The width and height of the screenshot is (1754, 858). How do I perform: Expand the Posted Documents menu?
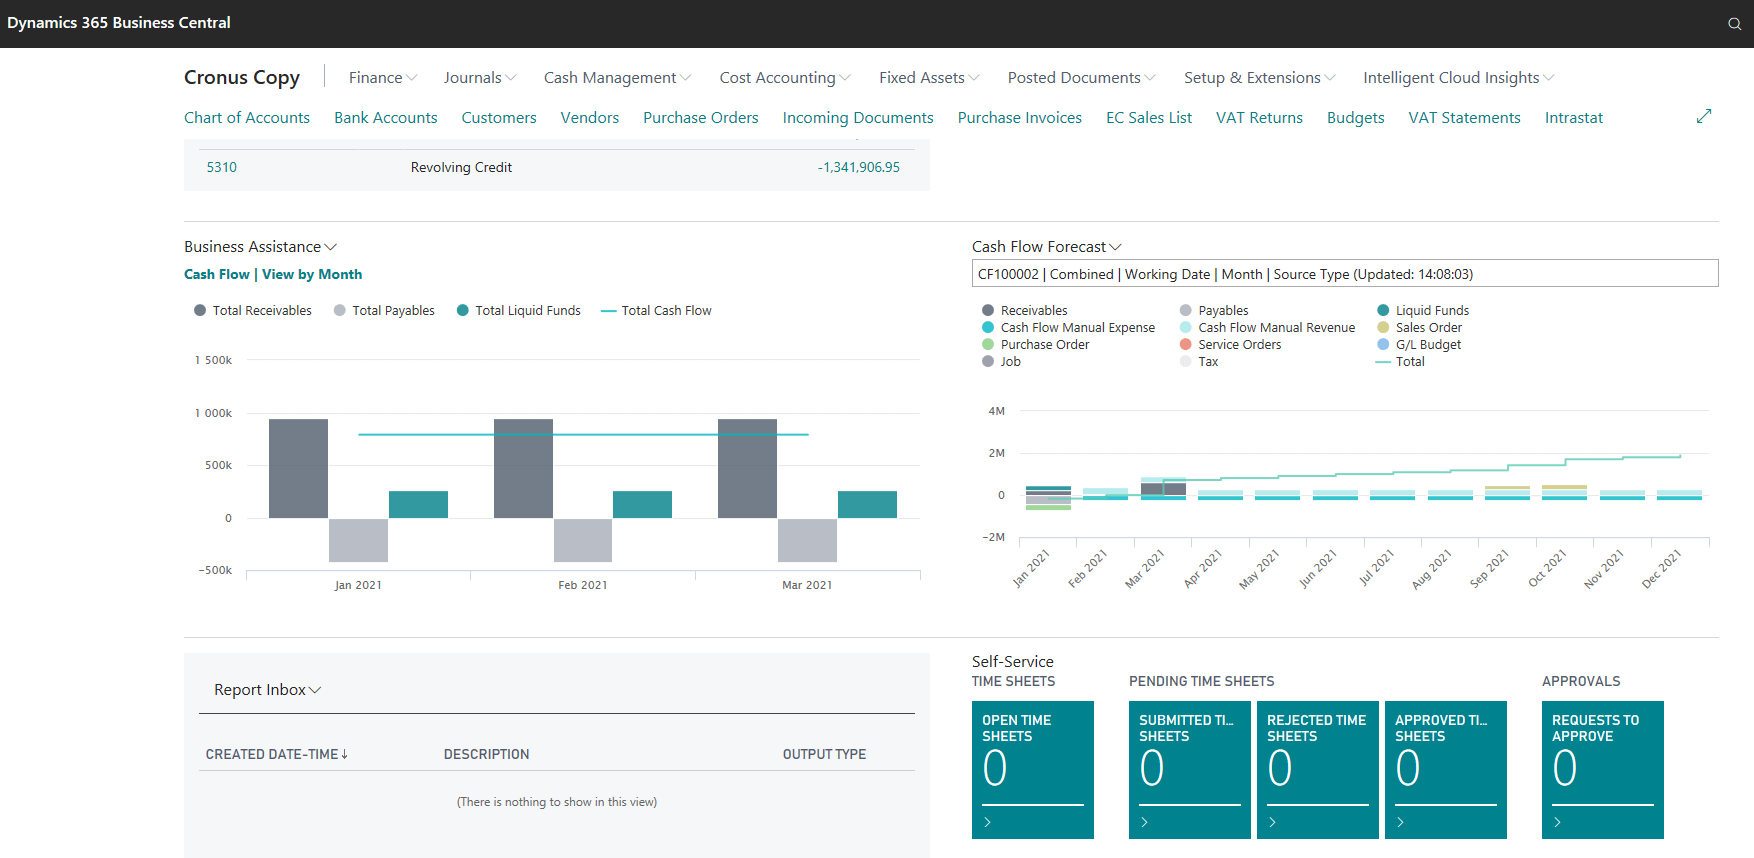click(1081, 78)
